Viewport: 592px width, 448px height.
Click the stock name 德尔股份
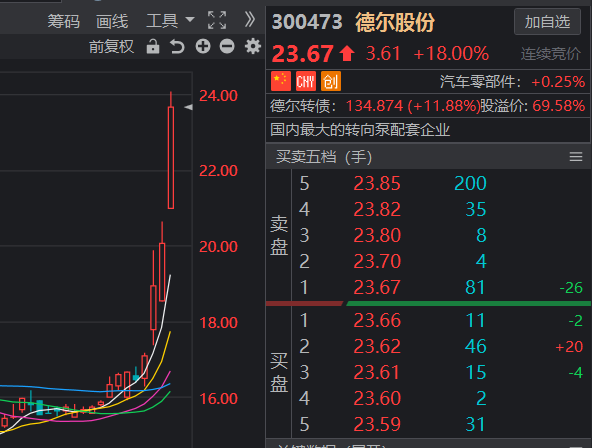click(x=395, y=22)
